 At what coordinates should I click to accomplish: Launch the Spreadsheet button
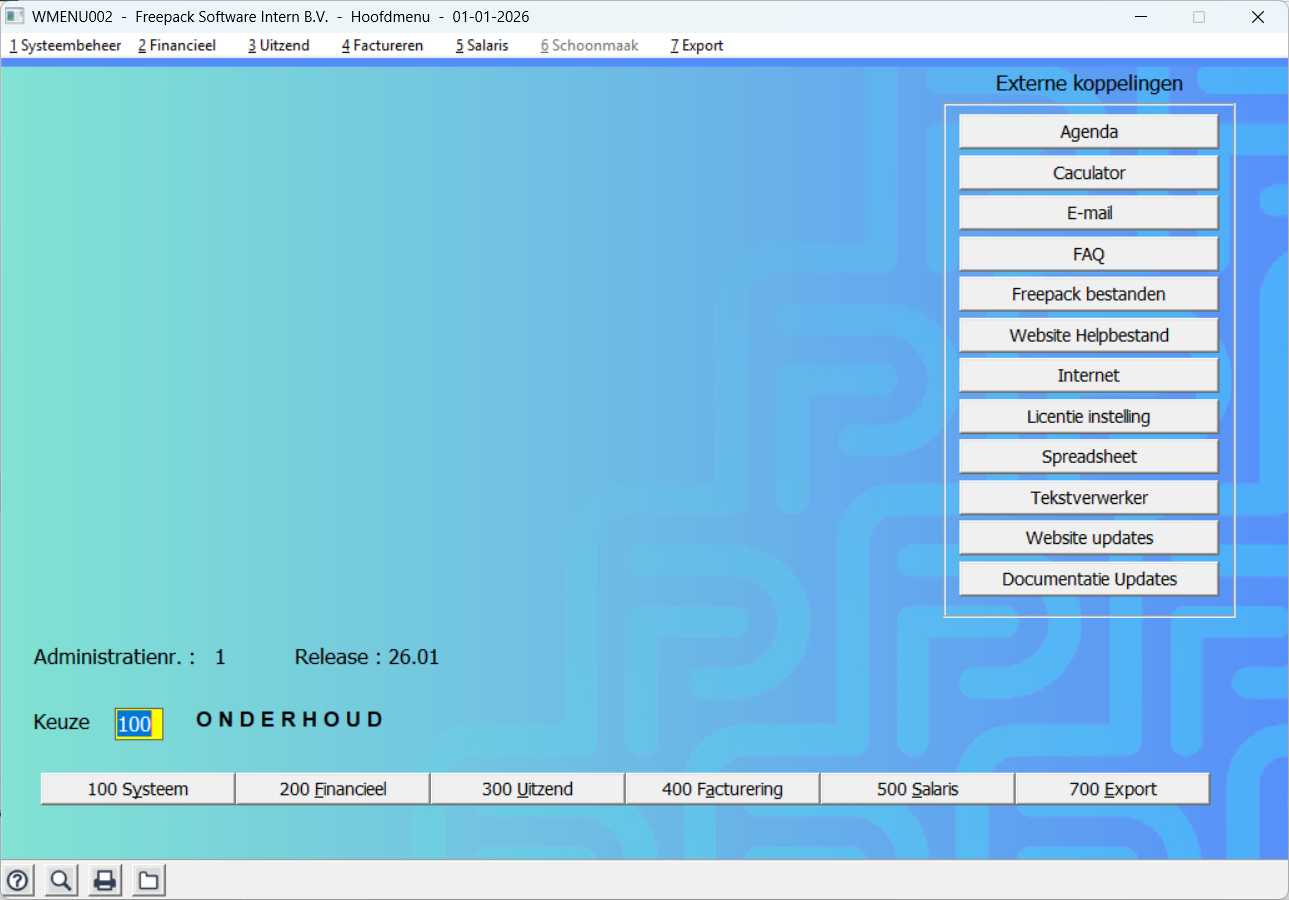(x=1088, y=457)
